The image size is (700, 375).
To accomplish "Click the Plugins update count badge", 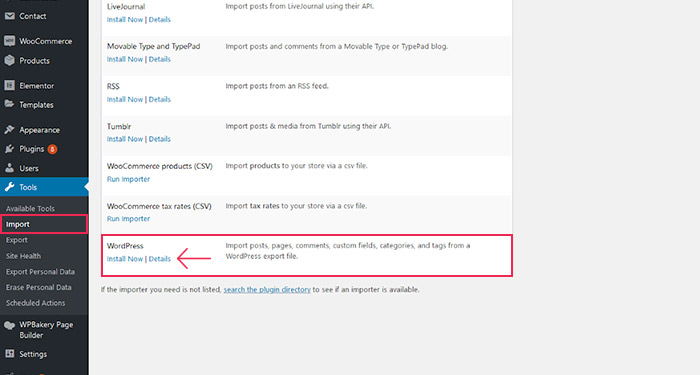I will click(52, 149).
